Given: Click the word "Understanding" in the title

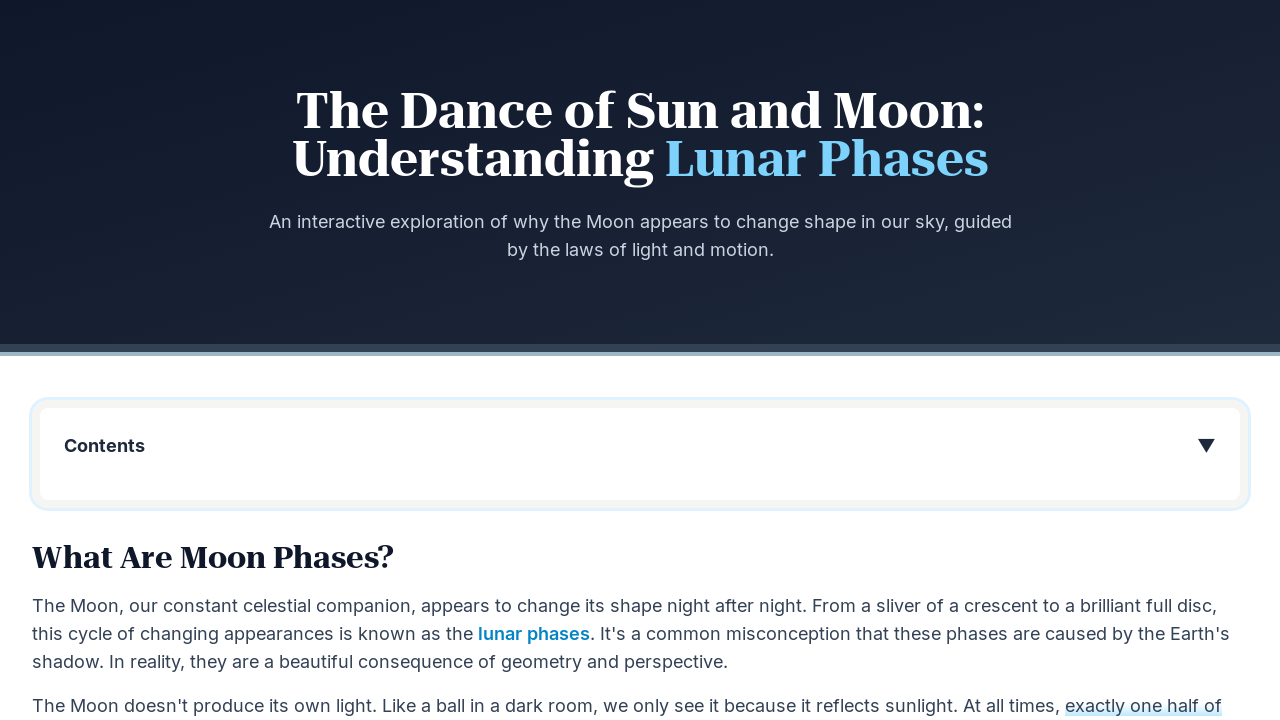Looking at the screenshot, I should [x=473, y=160].
